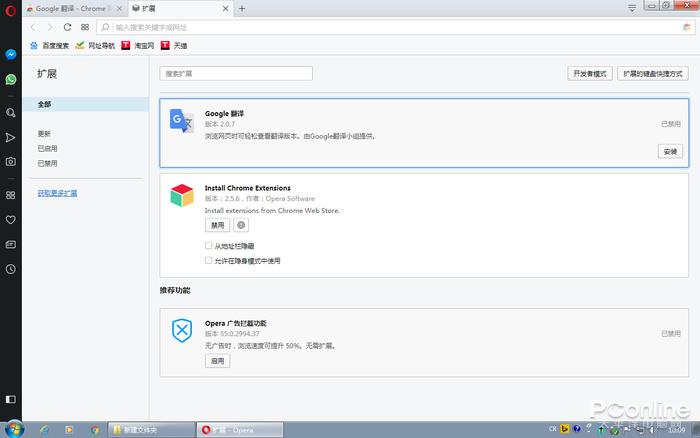Click the Opera ad blocker shield icon
The image size is (700, 438).
click(x=182, y=330)
